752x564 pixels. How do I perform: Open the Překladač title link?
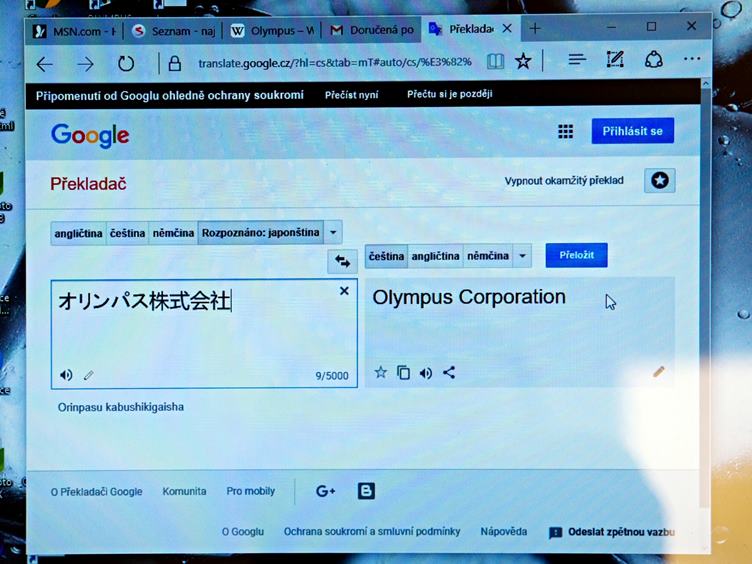[x=88, y=184]
